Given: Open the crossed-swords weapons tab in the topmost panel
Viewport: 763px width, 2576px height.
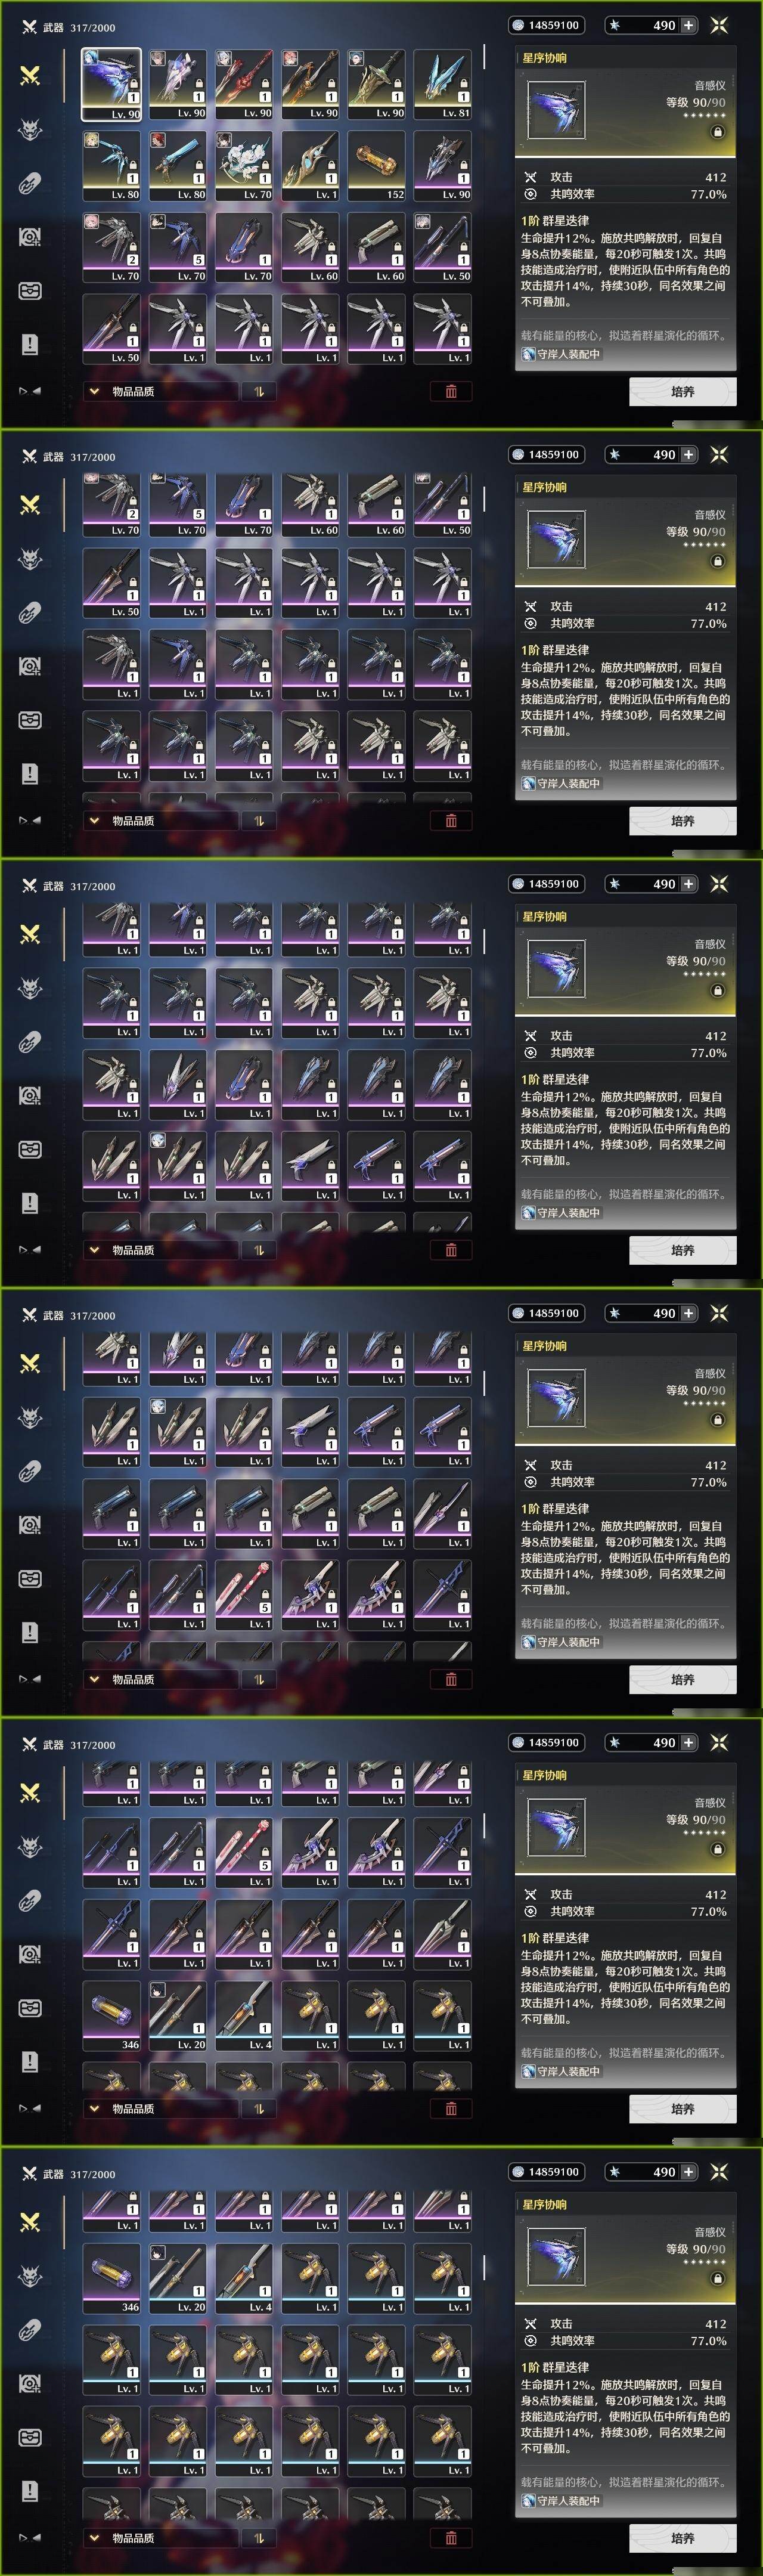Looking at the screenshot, I should [x=30, y=75].
